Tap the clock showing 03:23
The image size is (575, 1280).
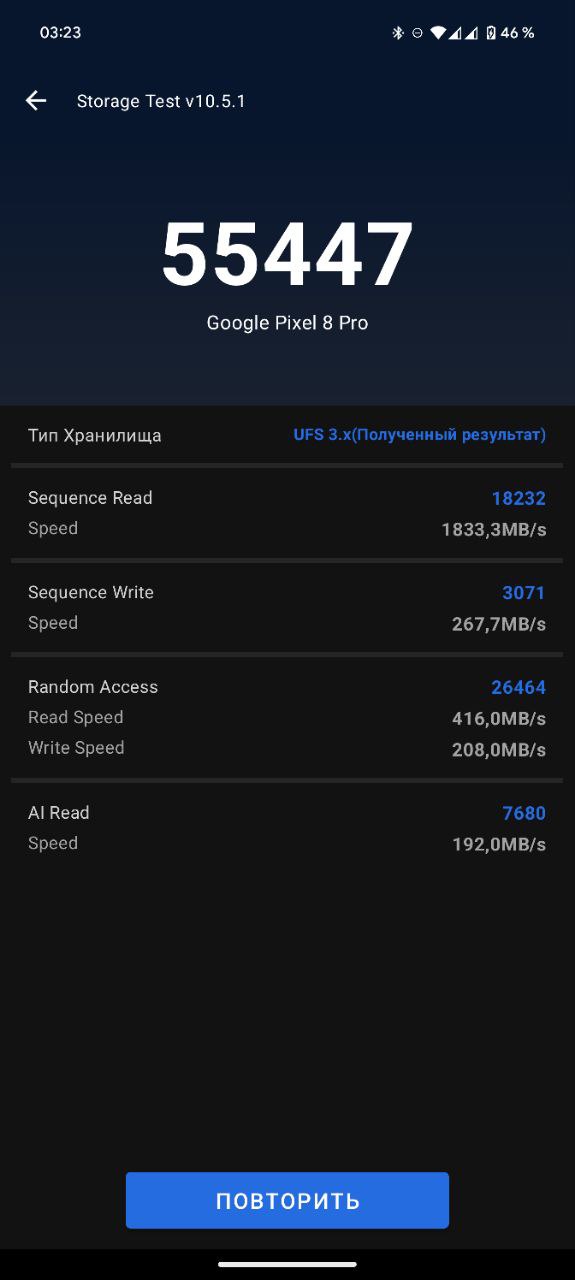[x=60, y=33]
